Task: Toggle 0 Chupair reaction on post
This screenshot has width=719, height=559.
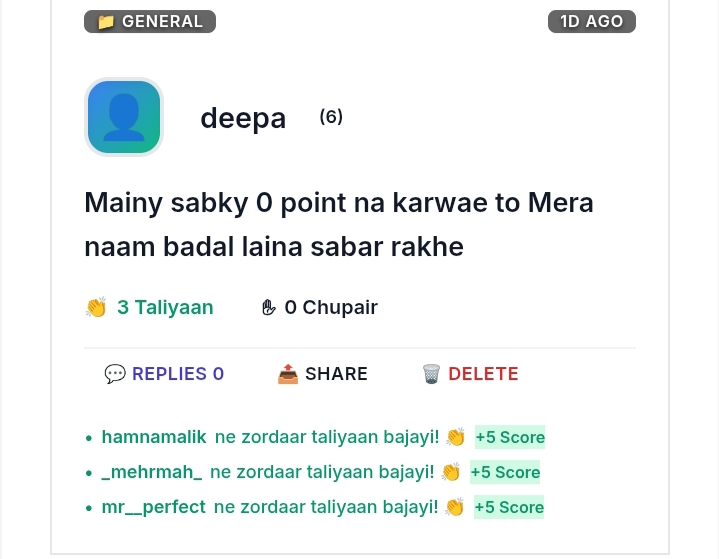Action: click(x=319, y=307)
